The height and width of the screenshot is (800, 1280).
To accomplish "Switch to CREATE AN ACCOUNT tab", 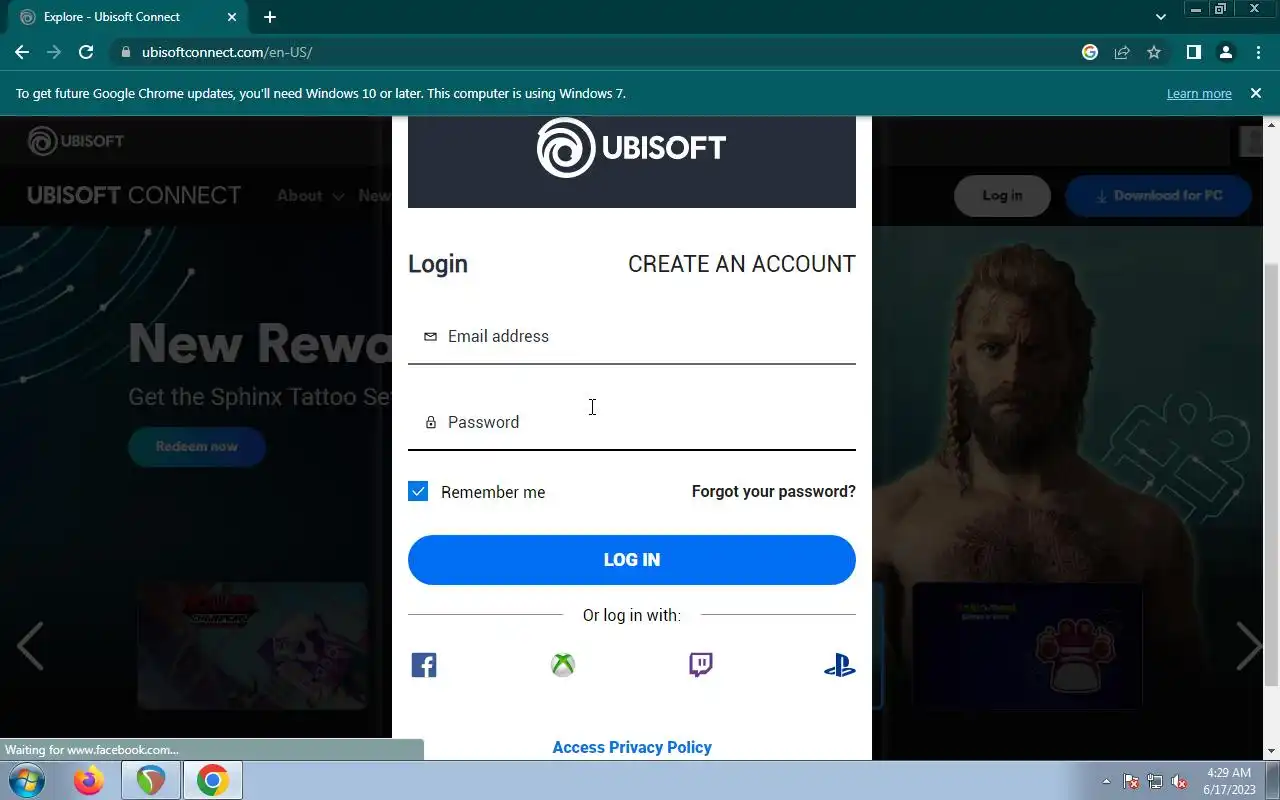I will tap(742, 264).
